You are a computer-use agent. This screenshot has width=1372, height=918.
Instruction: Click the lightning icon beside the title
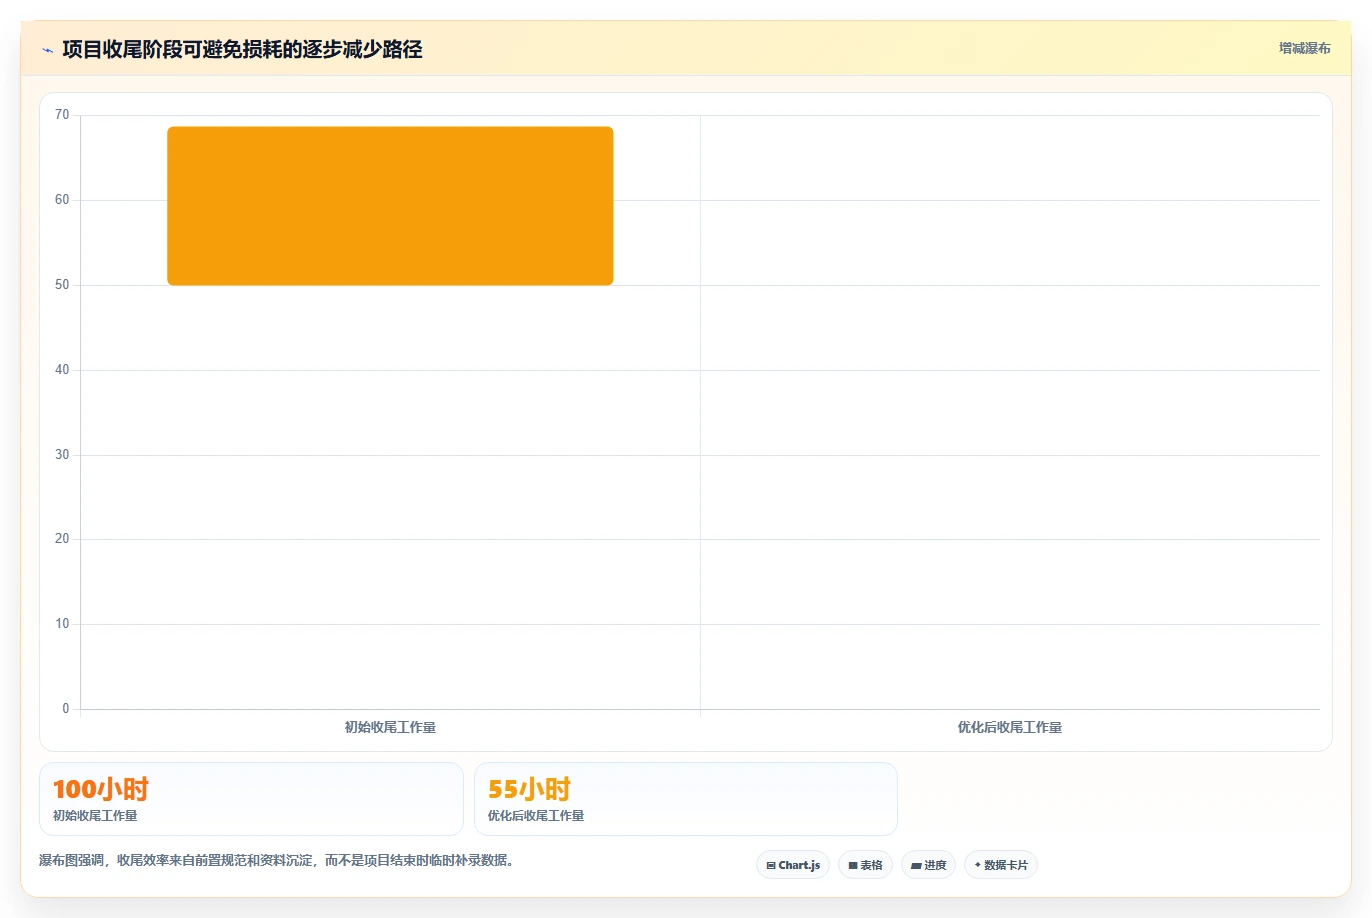coord(47,50)
